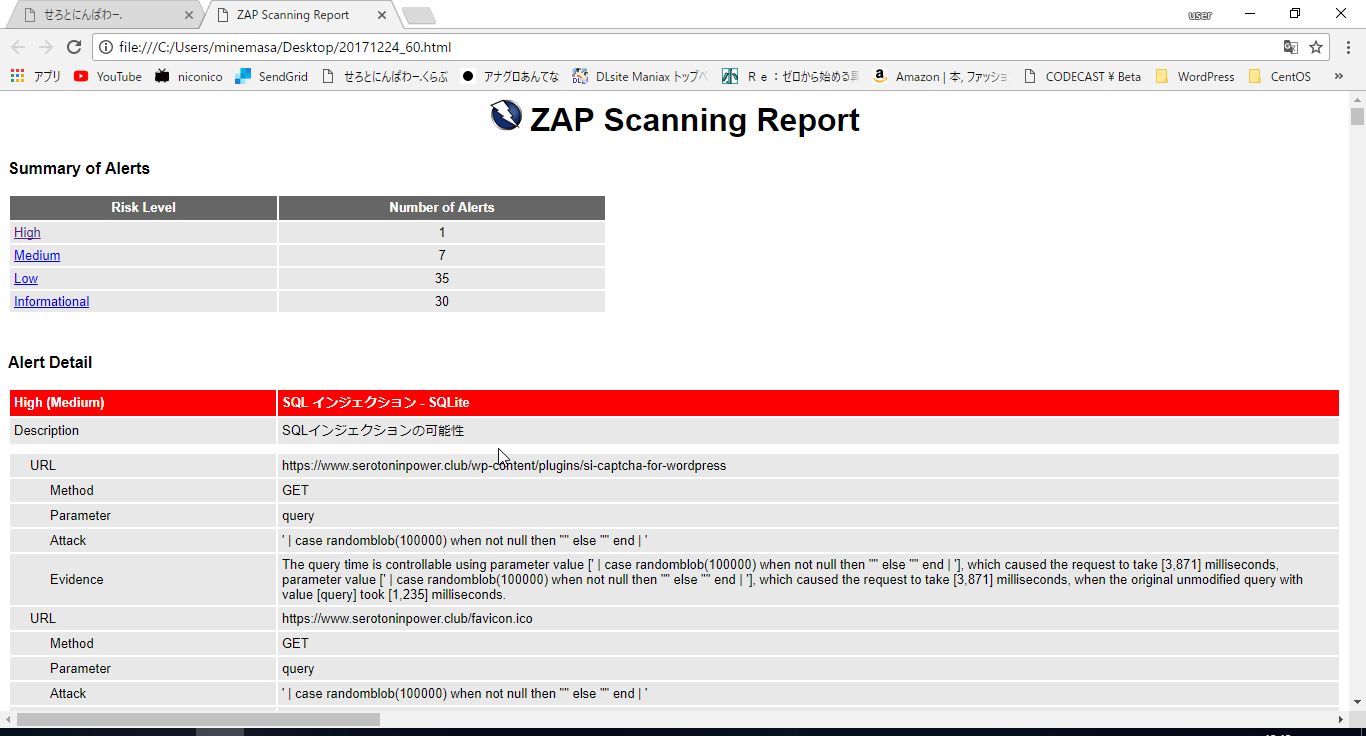Jump to Informational alerts

point(51,301)
